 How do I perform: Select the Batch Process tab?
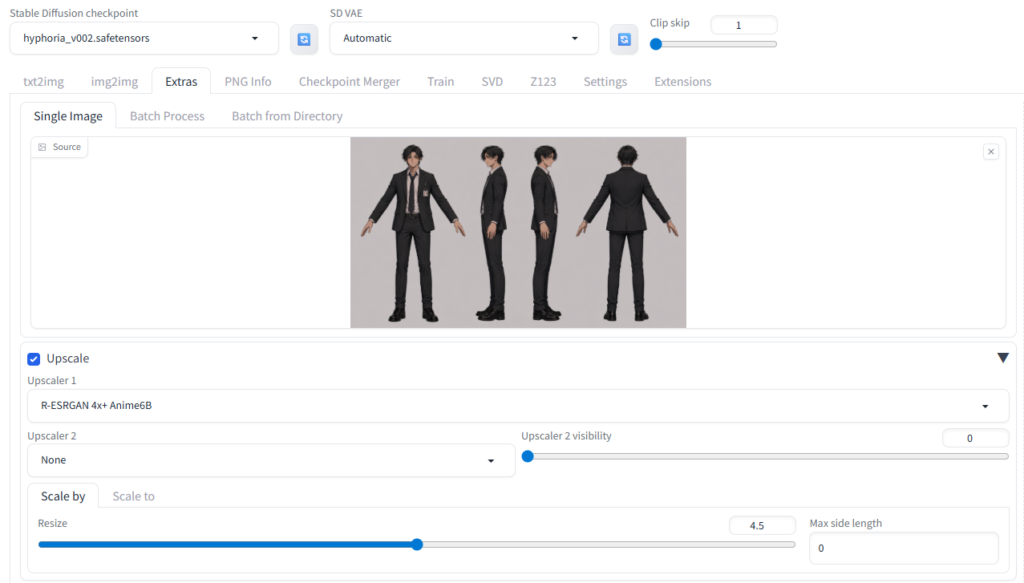(x=167, y=116)
